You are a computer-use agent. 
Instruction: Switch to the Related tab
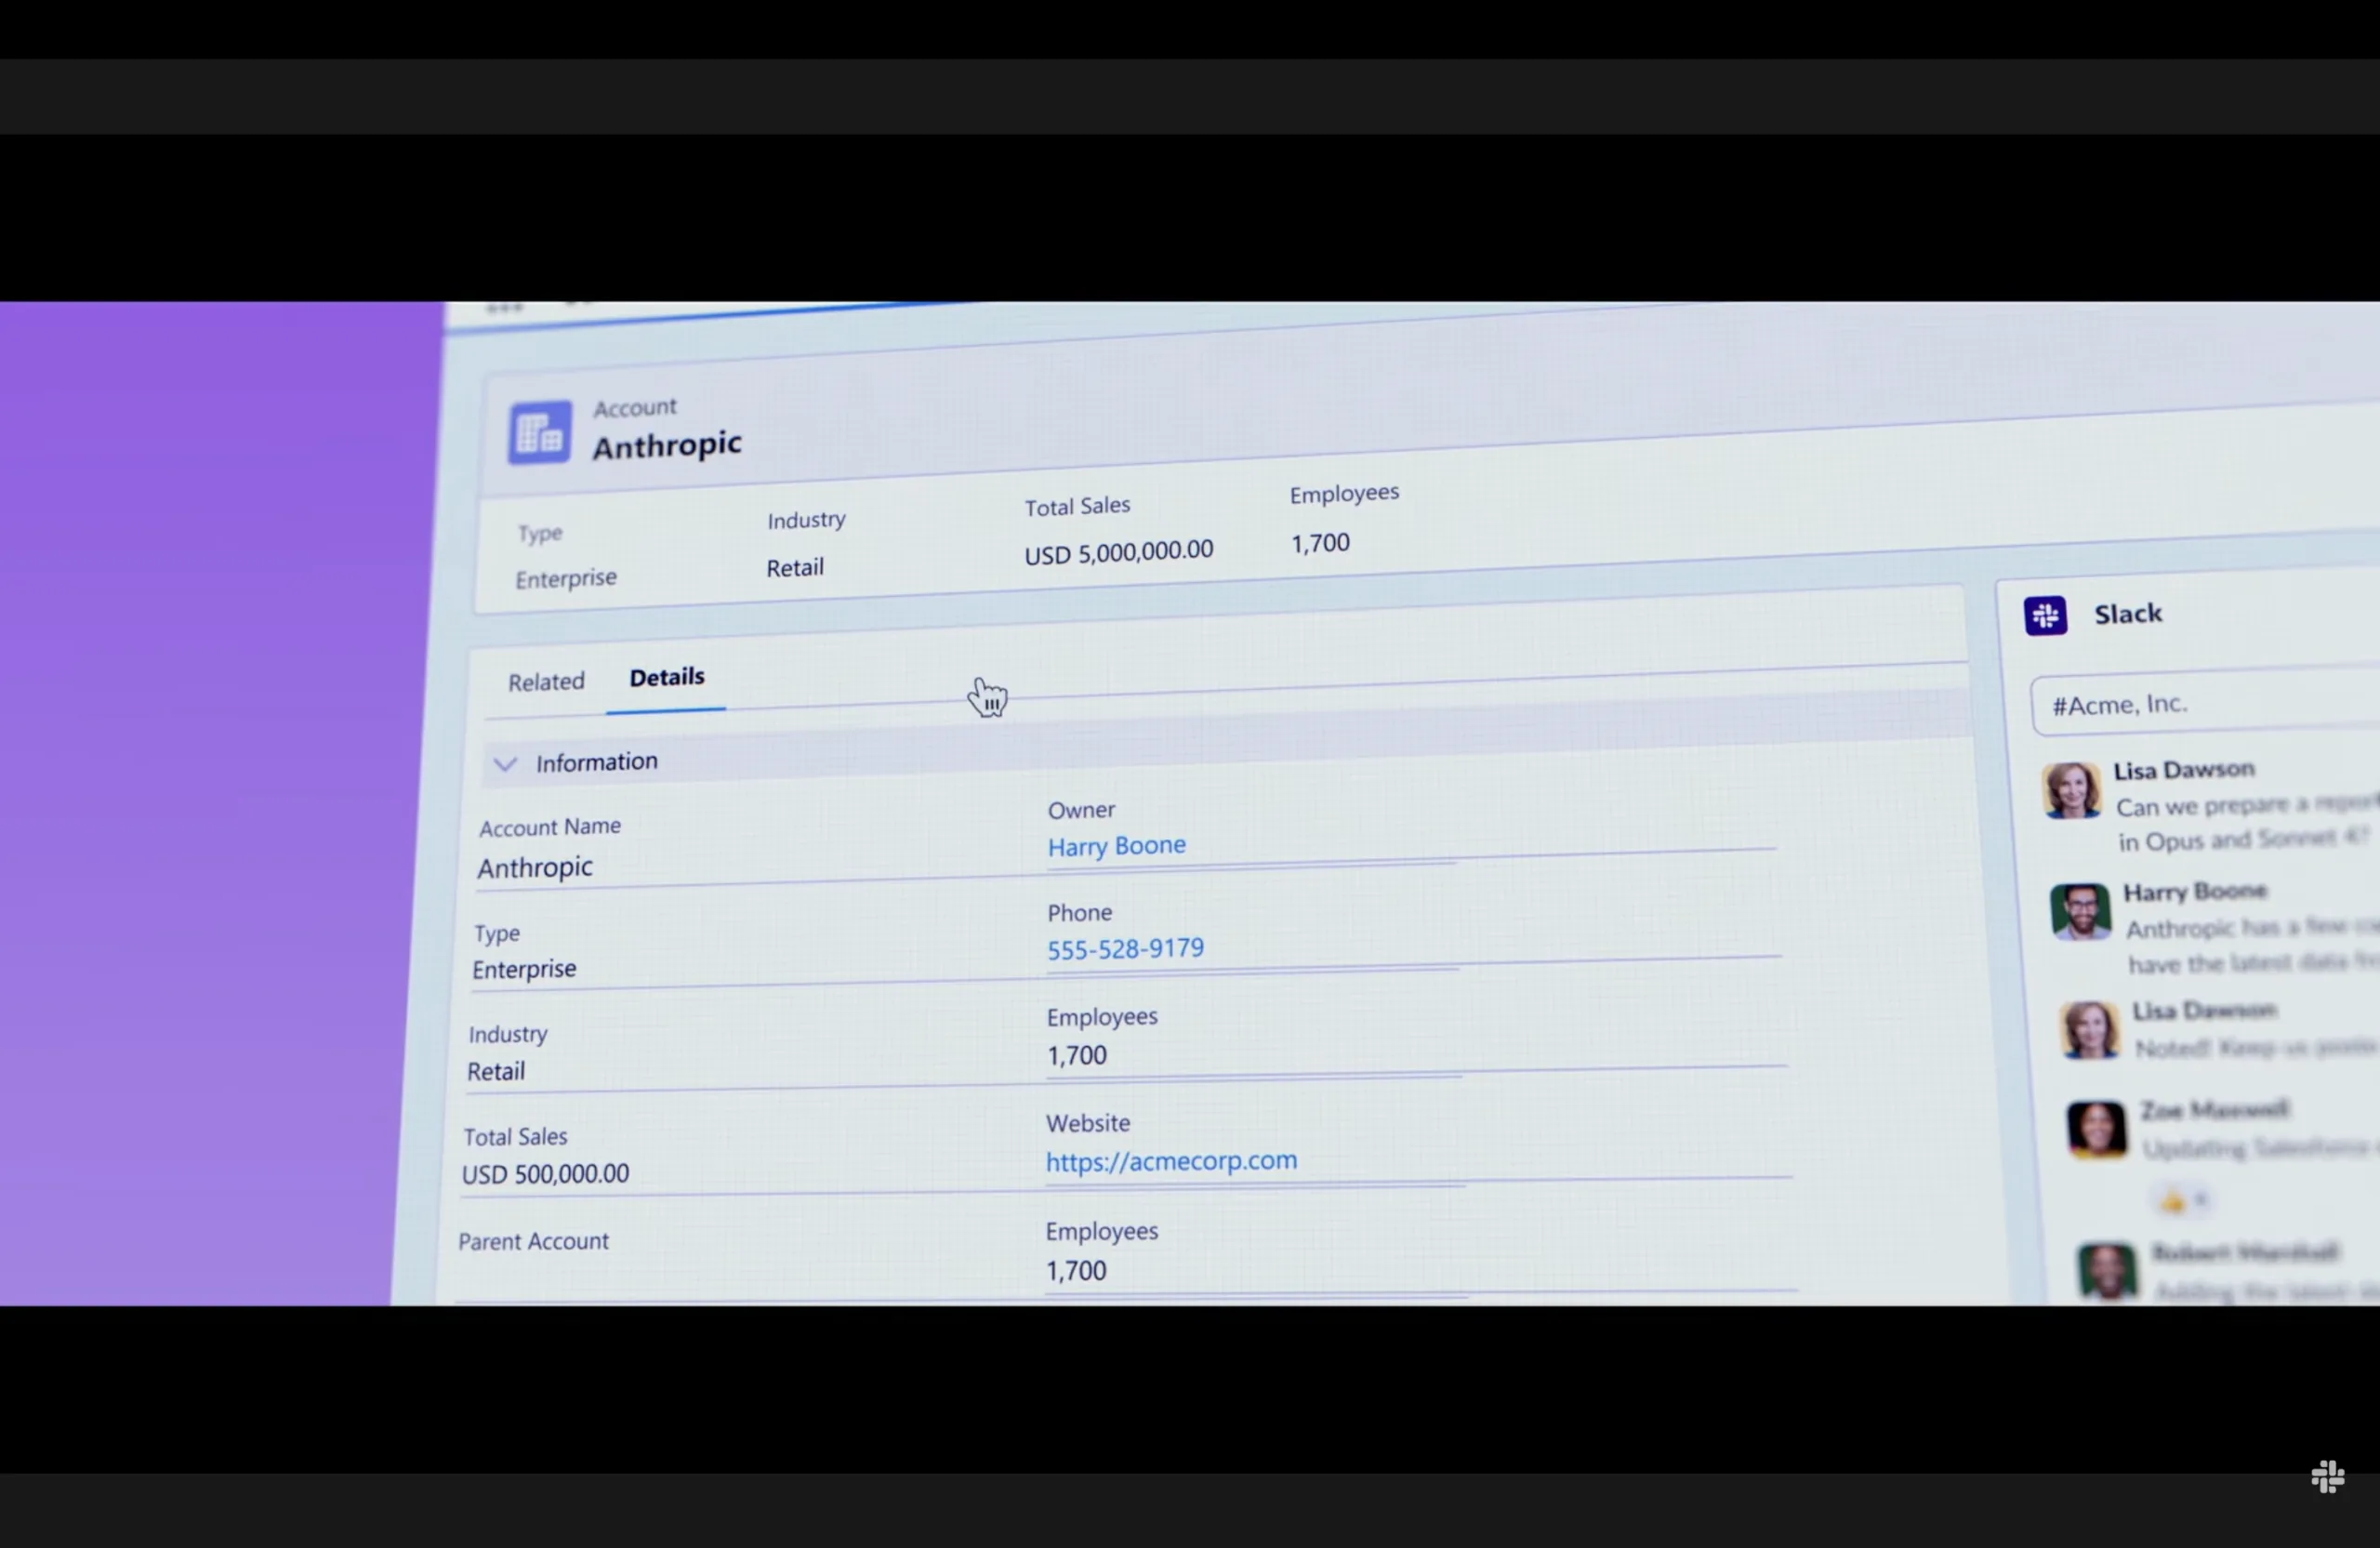tap(546, 681)
